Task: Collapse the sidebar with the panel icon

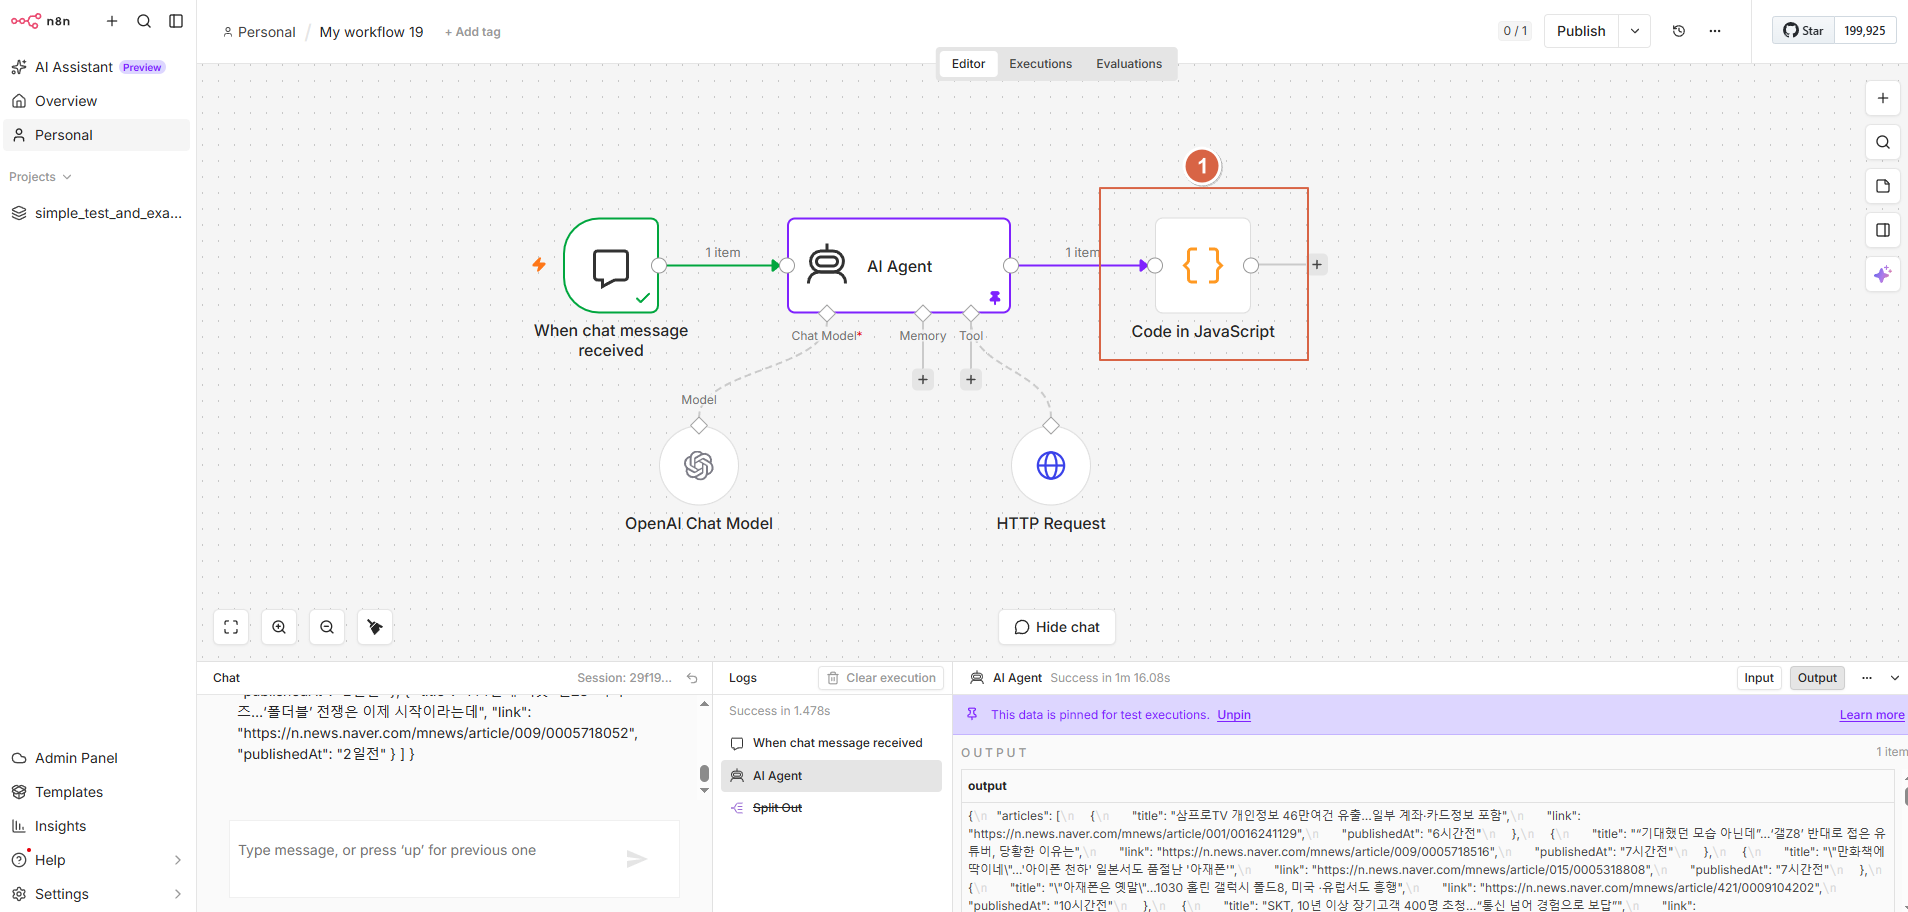Action: 176,21
